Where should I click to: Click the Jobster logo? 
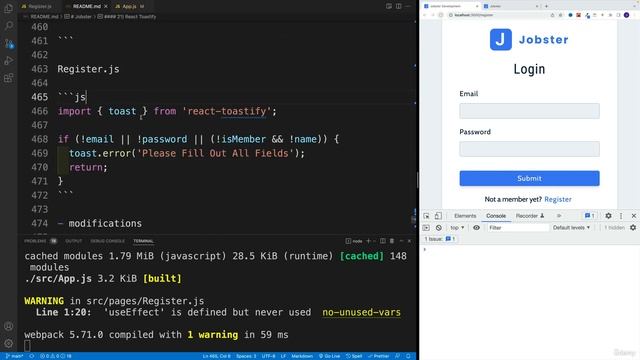[529, 40]
